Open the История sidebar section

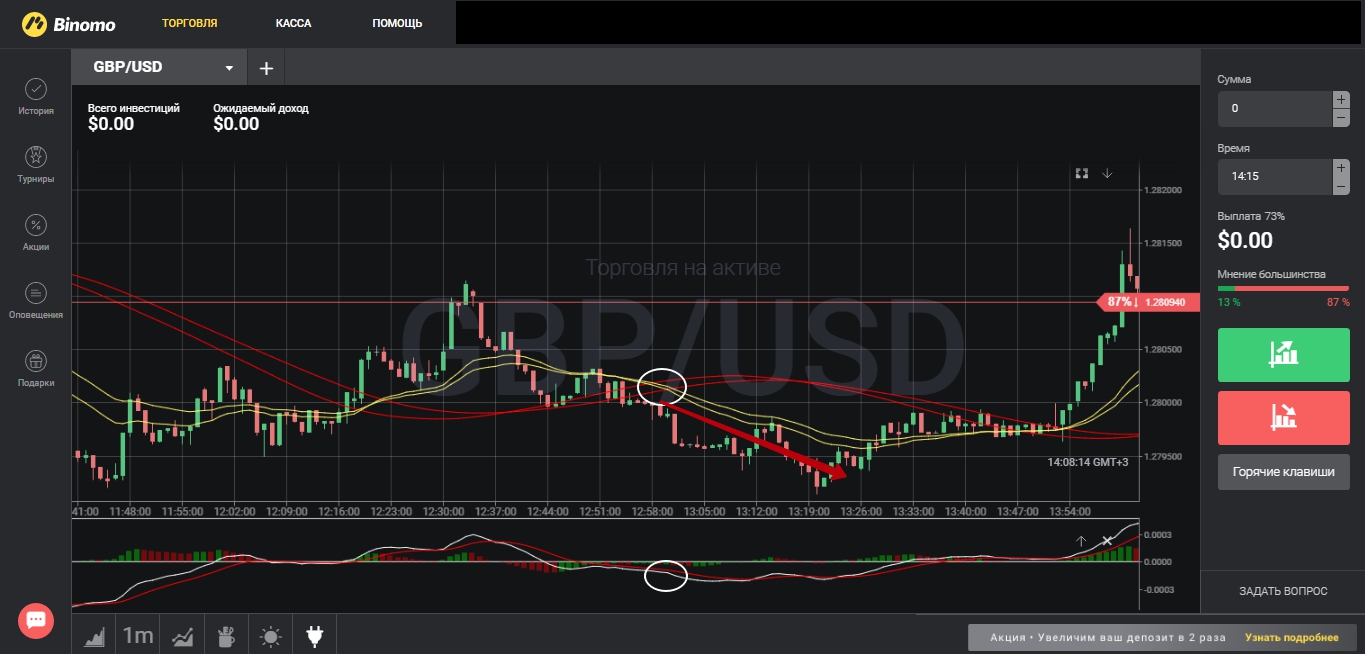click(35, 97)
